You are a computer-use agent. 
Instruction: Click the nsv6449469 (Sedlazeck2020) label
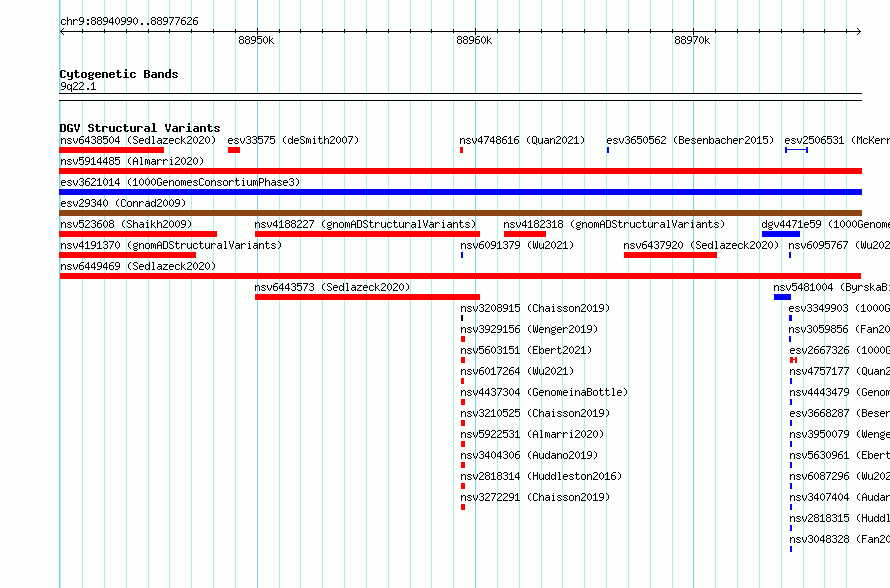(138, 266)
